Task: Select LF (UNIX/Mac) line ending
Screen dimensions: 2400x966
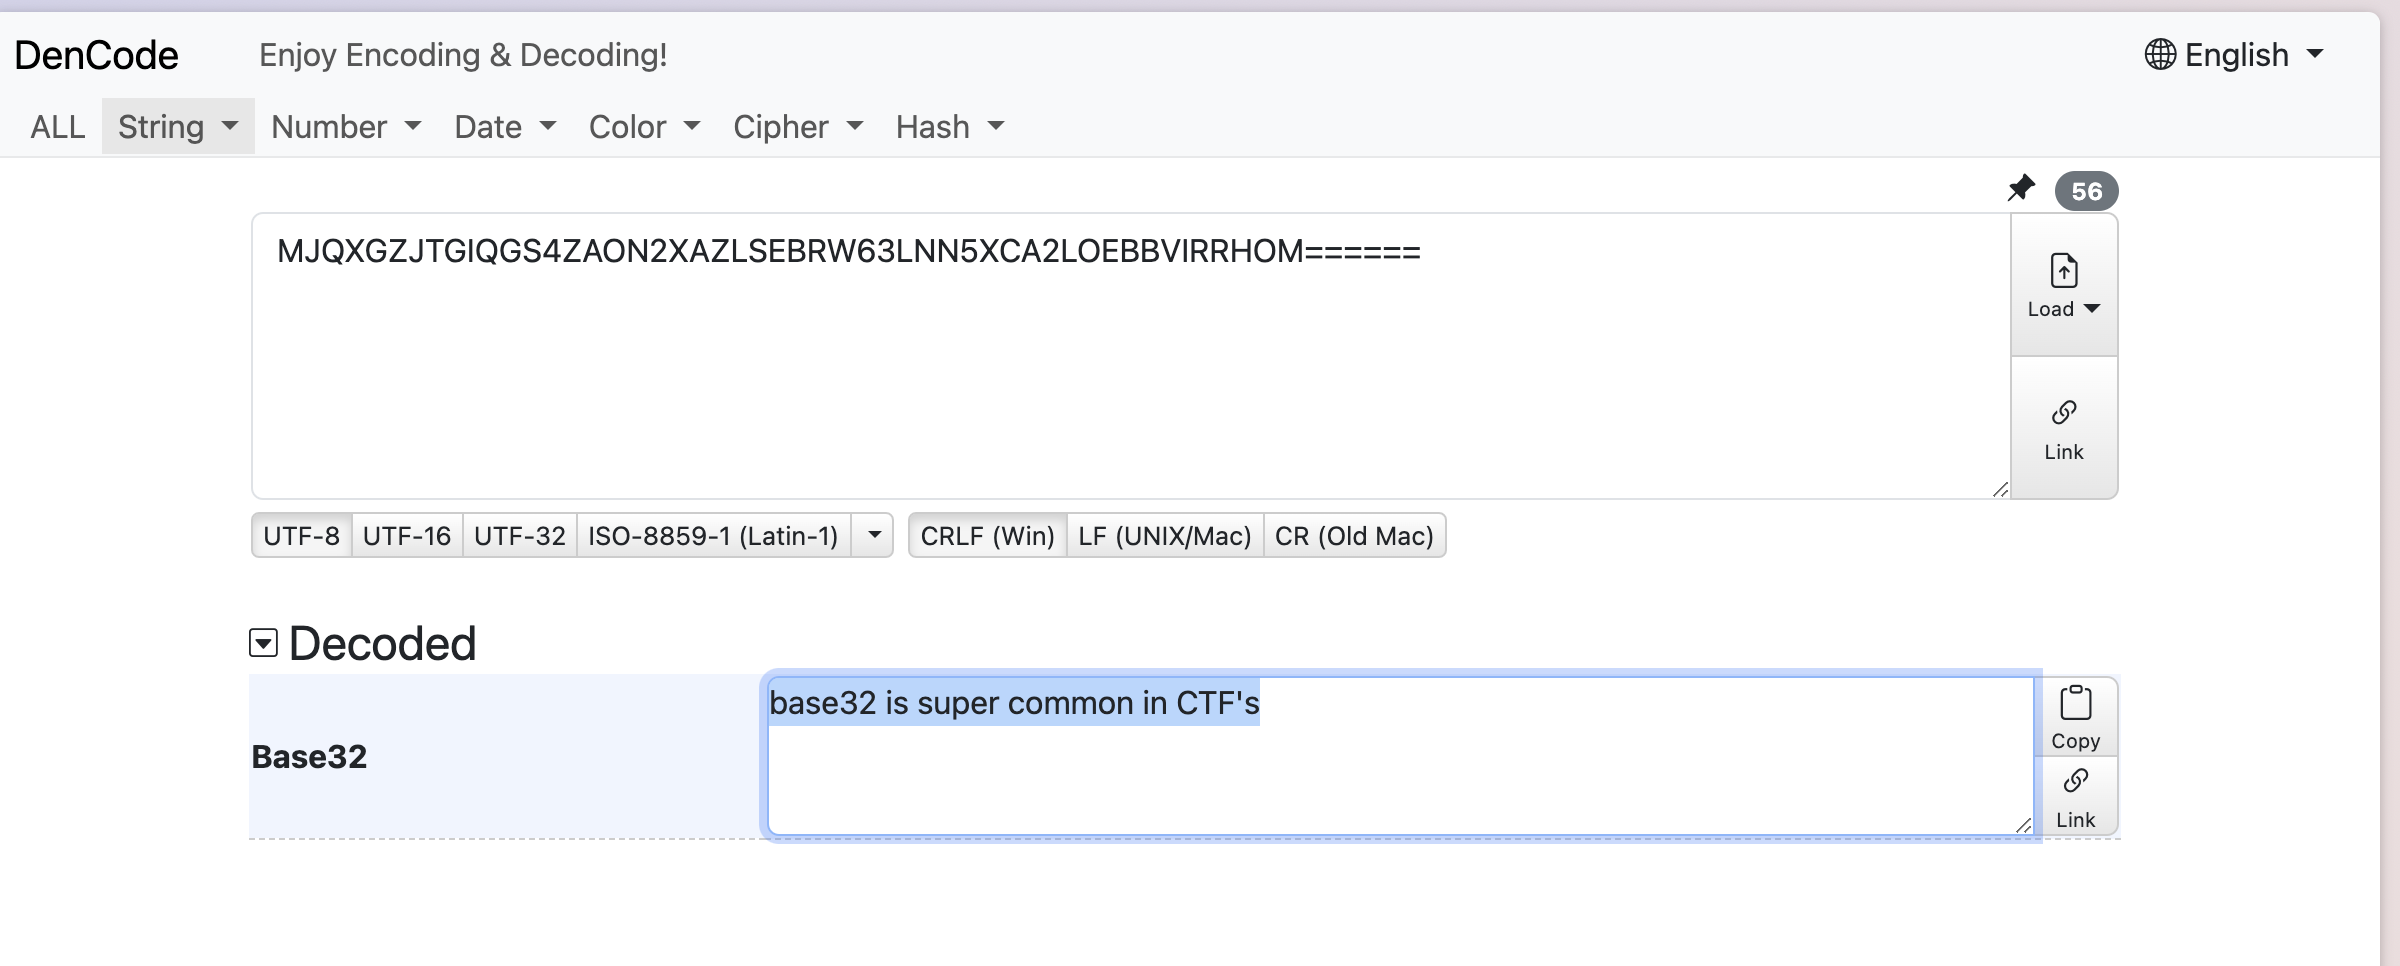Action: point(1165,536)
